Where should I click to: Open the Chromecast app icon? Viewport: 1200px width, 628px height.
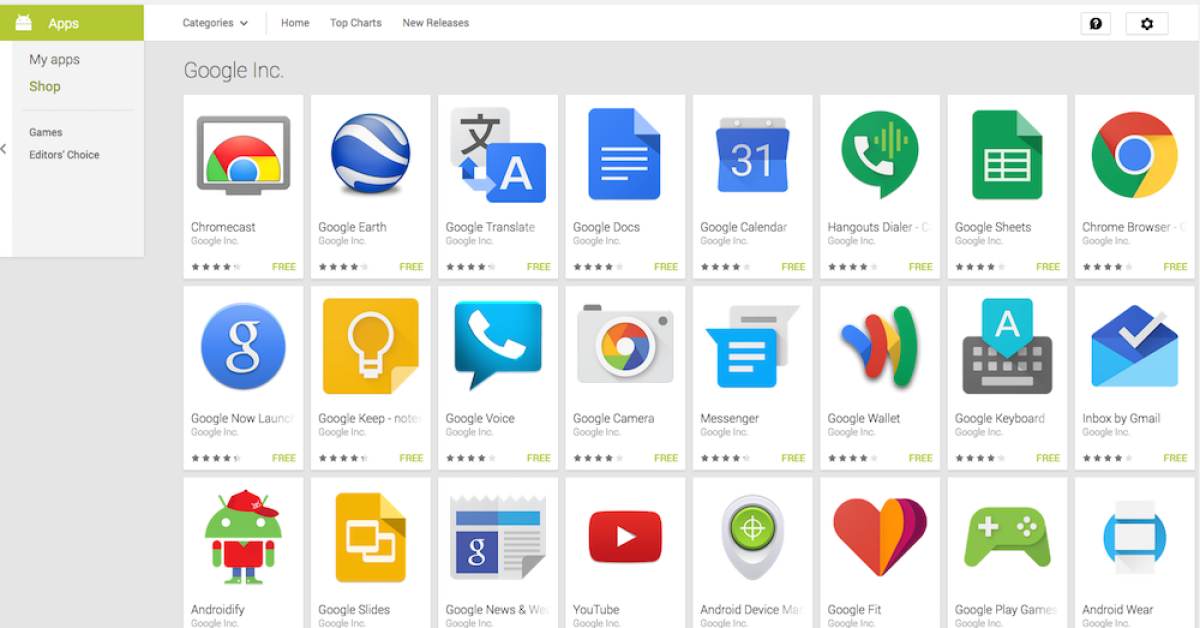click(x=243, y=154)
